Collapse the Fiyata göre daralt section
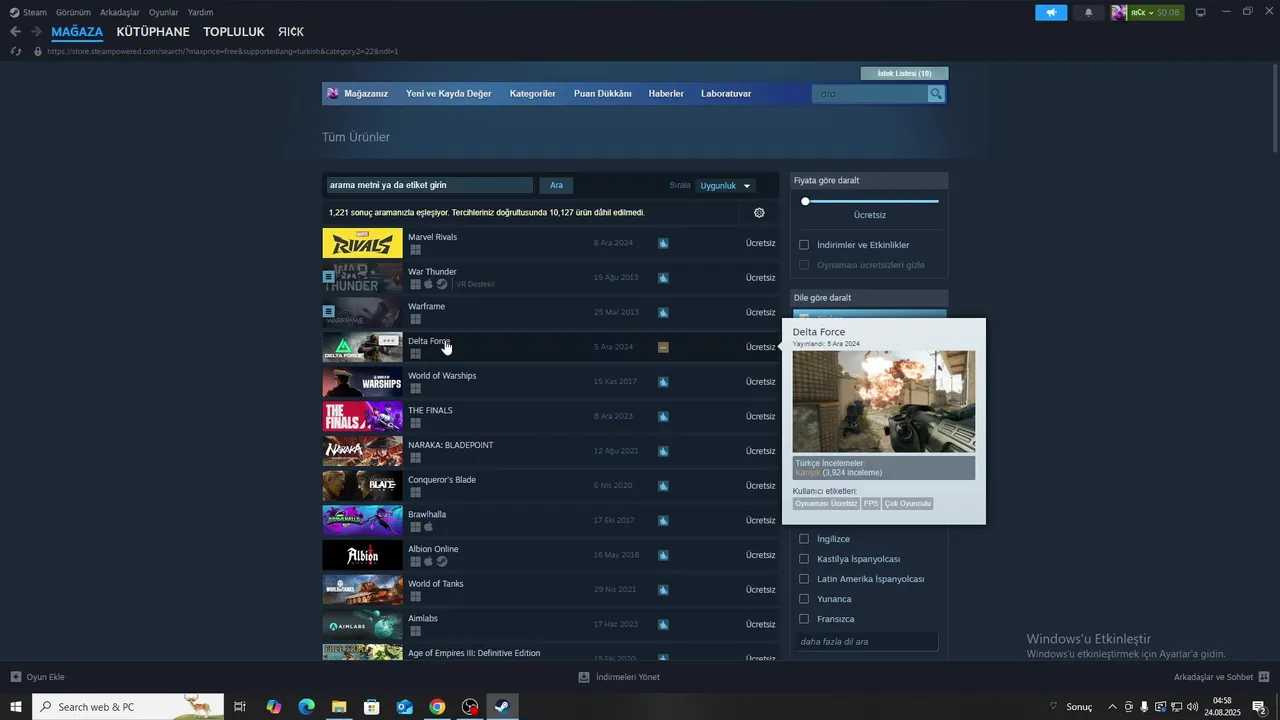Viewport: 1280px width, 720px height. [869, 181]
